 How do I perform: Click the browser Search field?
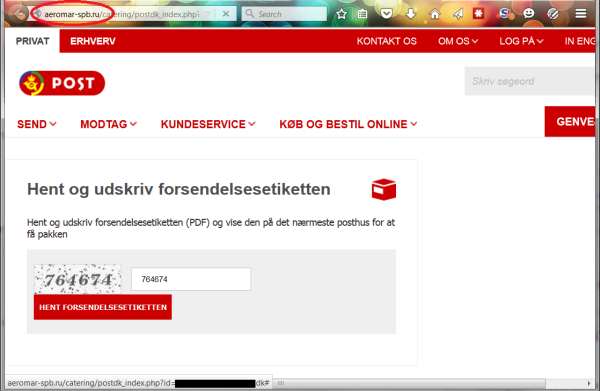tap(284, 14)
